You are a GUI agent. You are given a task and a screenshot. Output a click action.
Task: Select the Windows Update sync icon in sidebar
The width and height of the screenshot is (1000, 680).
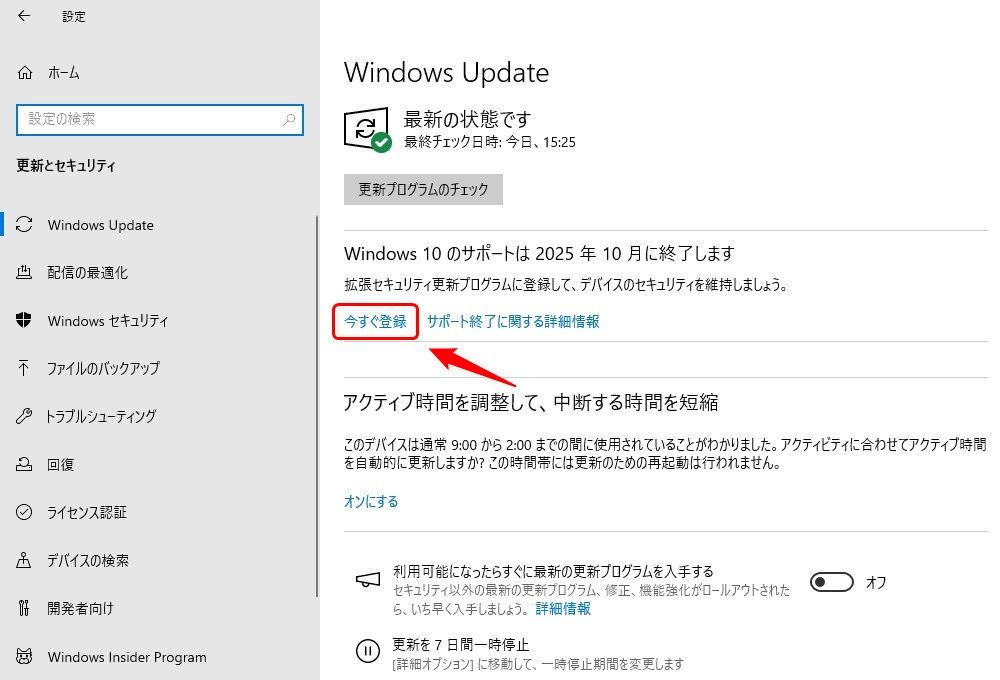tap(24, 225)
